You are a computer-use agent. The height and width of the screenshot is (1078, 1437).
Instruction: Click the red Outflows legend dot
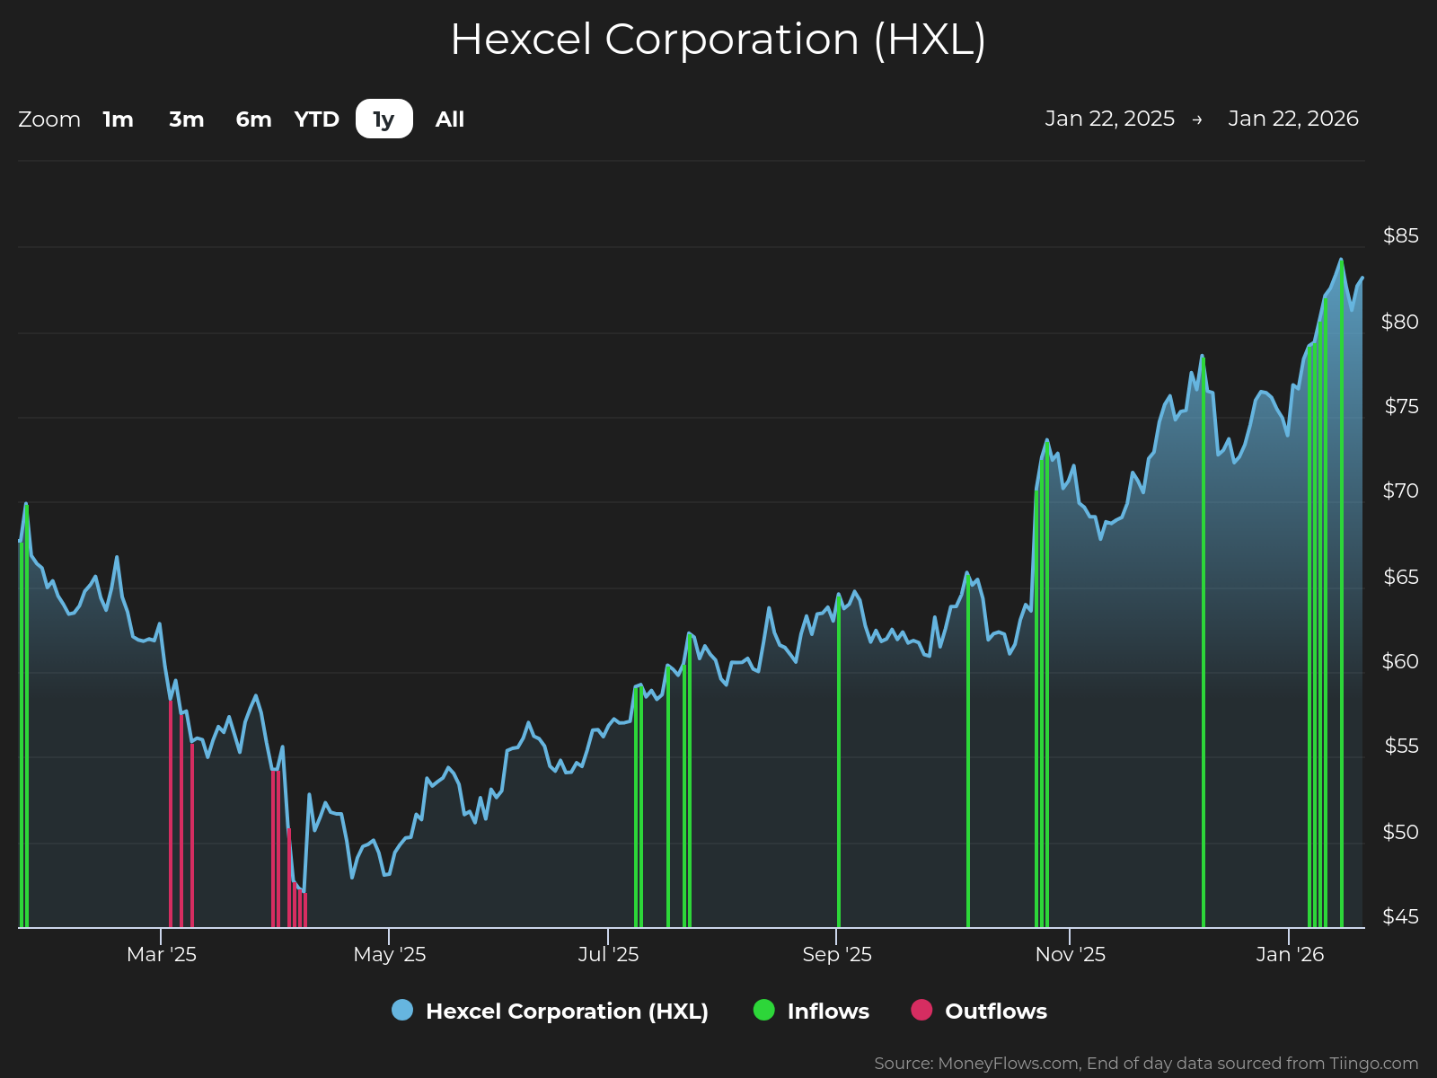[922, 1010]
